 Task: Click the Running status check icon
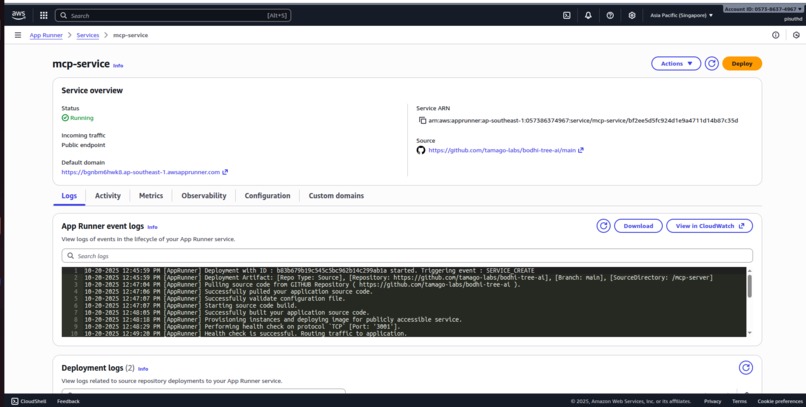click(x=65, y=118)
